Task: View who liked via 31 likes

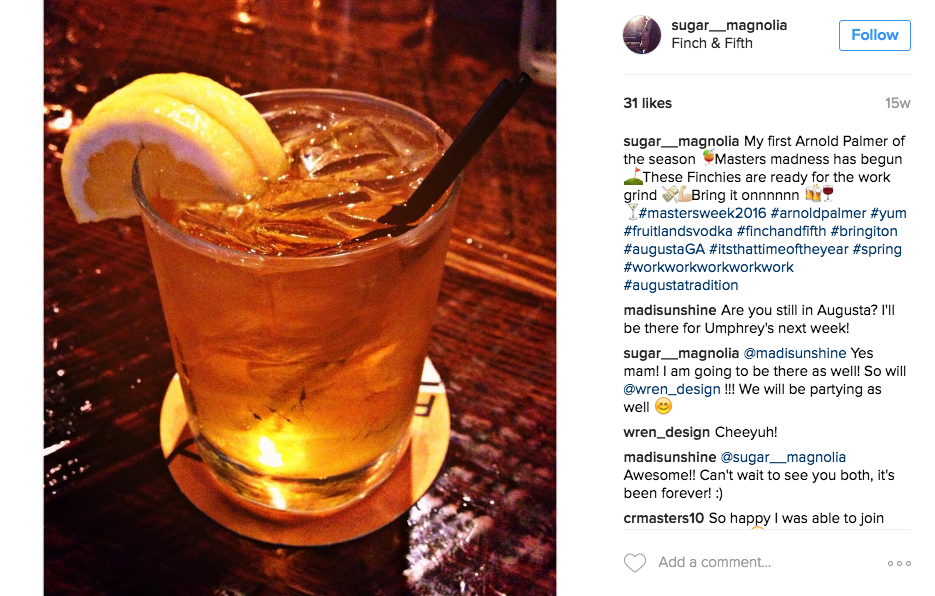Action: [647, 103]
